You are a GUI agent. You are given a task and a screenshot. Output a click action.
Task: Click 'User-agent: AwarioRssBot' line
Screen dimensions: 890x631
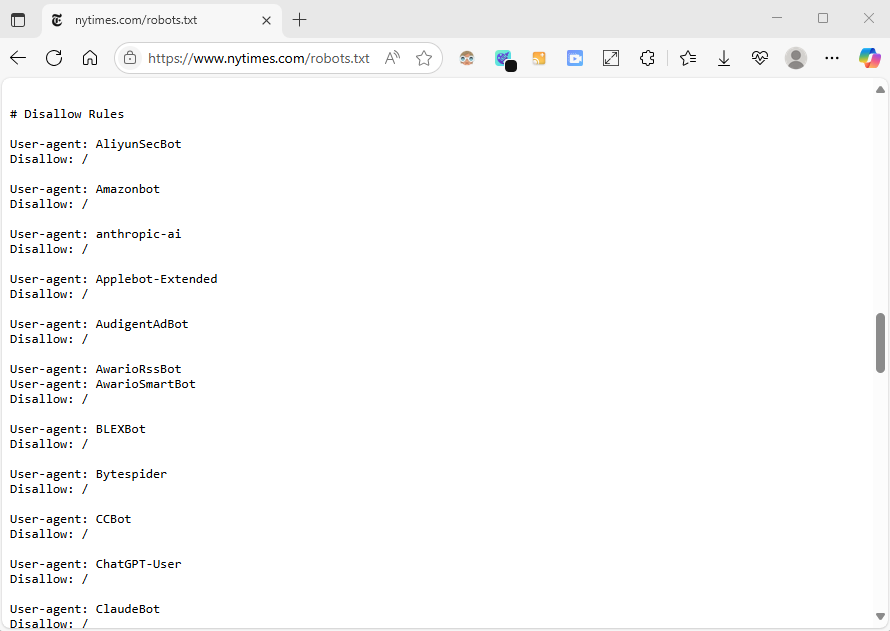[95, 369]
